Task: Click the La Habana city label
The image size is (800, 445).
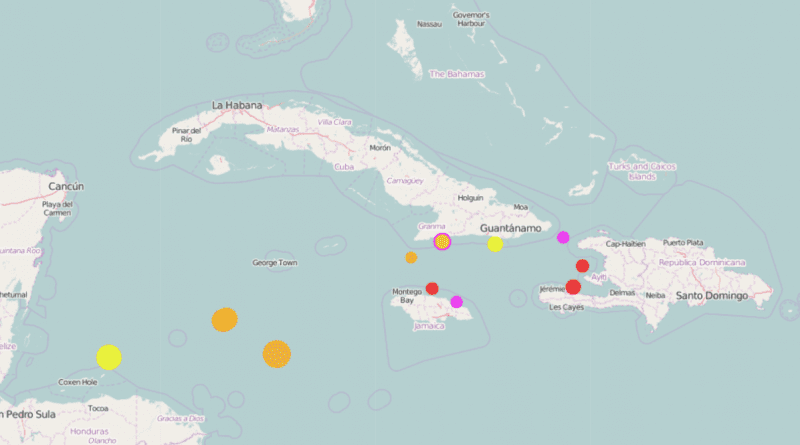Action: (x=237, y=105)
